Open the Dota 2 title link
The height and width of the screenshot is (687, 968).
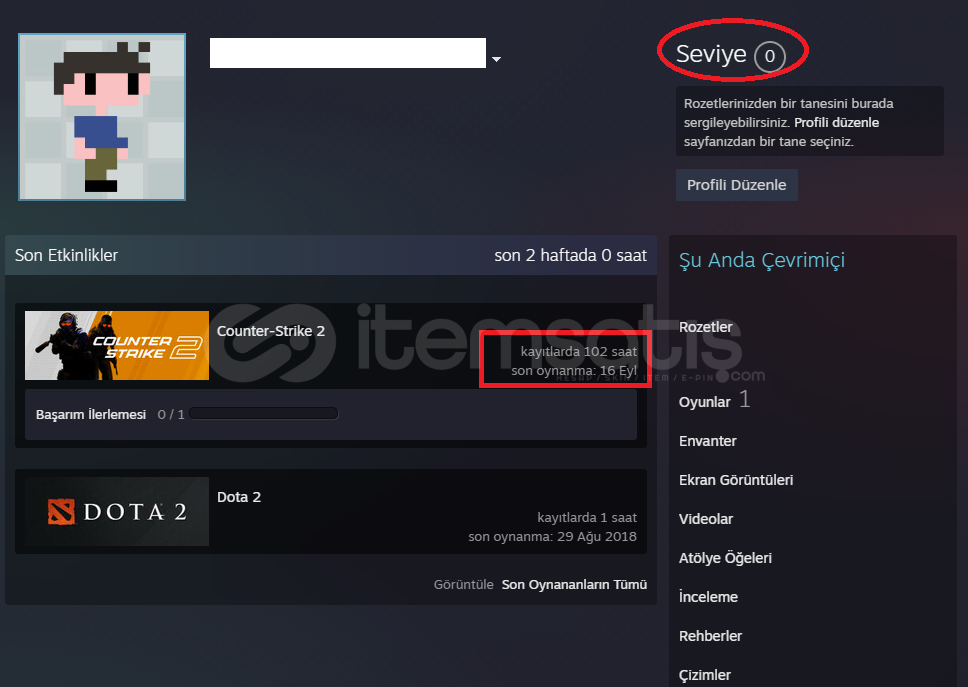point(239,497)
